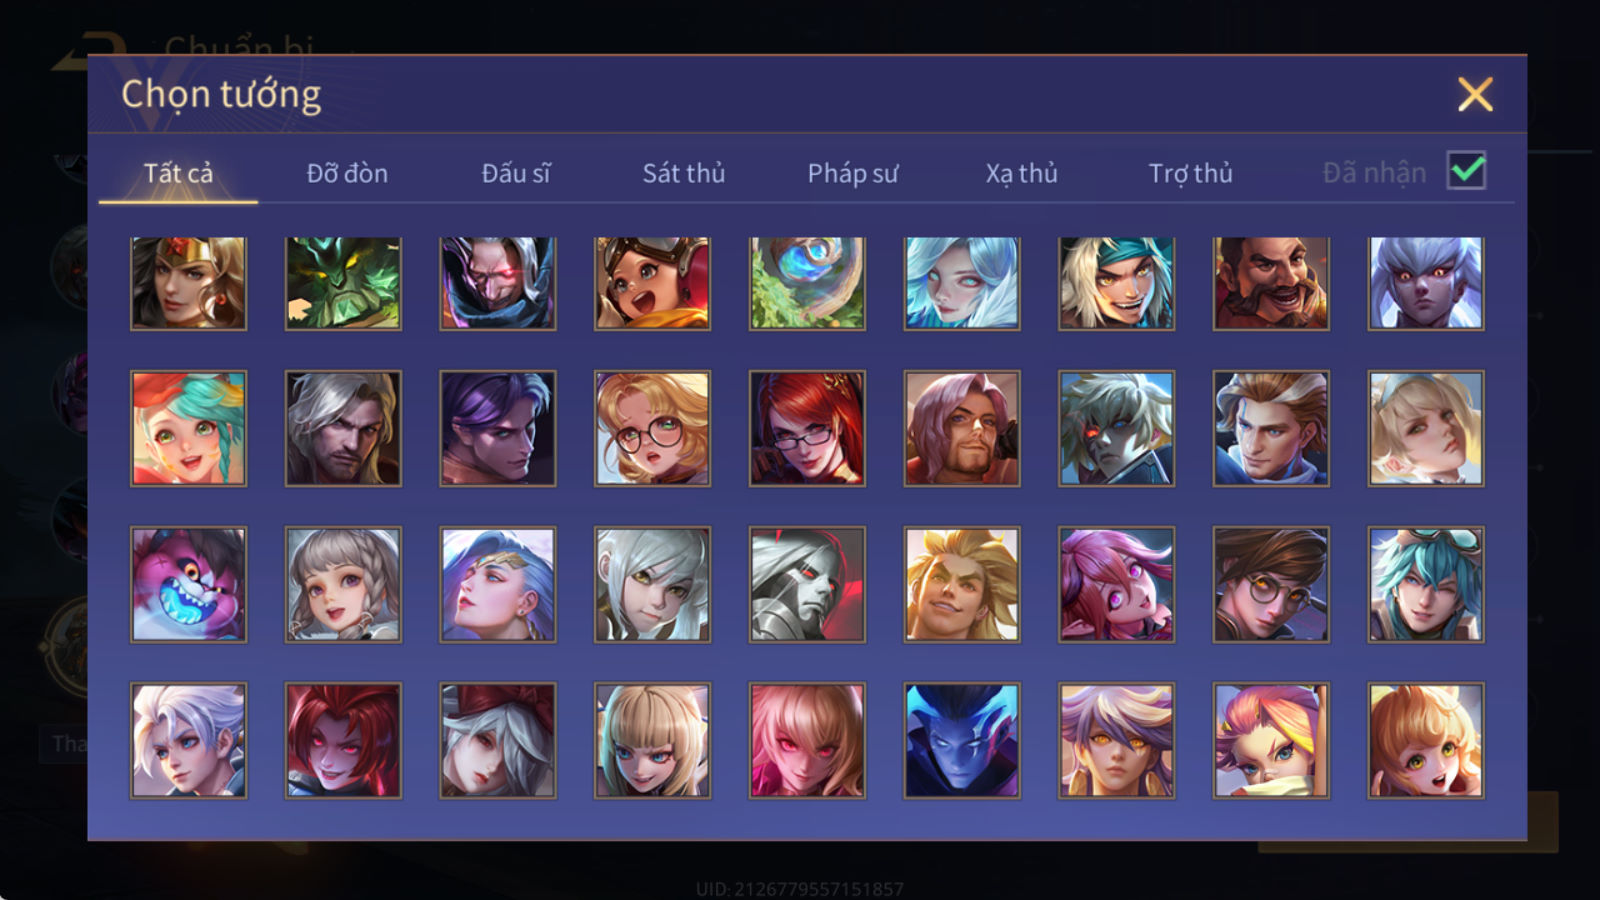This screenshot has width=1600, height=900.
Task: Open the Đấu sĩ tab
Action: [516, 174]
